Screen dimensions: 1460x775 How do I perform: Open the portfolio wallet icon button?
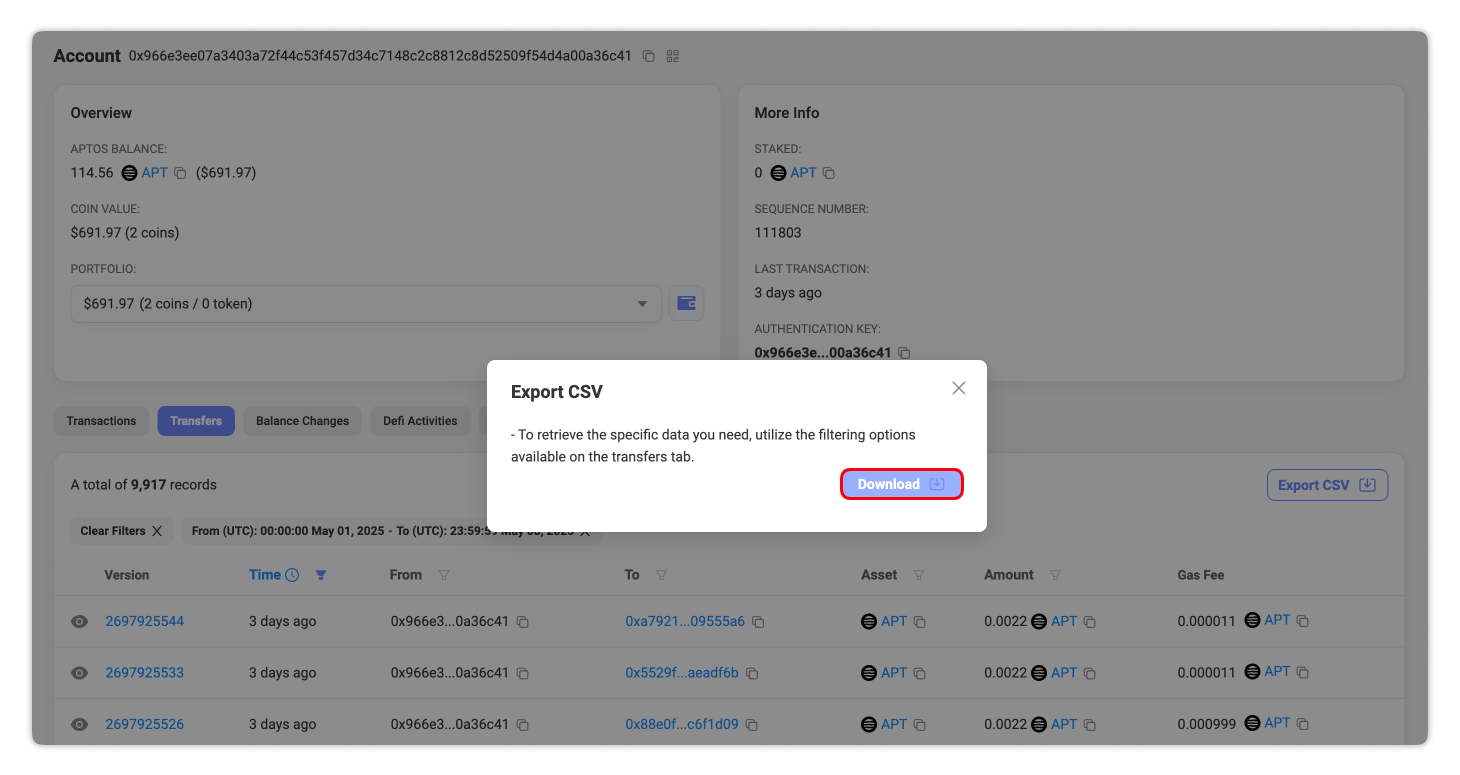coord(686,303)
